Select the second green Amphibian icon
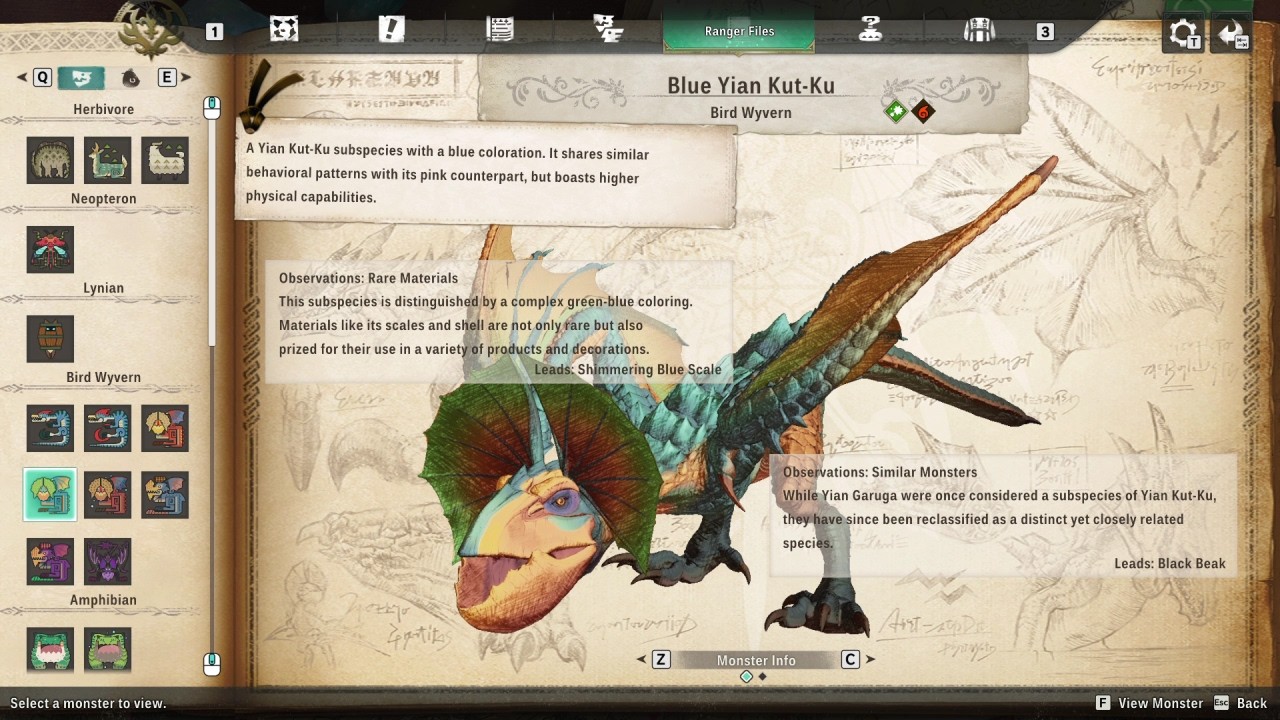Viewport: 1280px width, 720px height. 107,651
